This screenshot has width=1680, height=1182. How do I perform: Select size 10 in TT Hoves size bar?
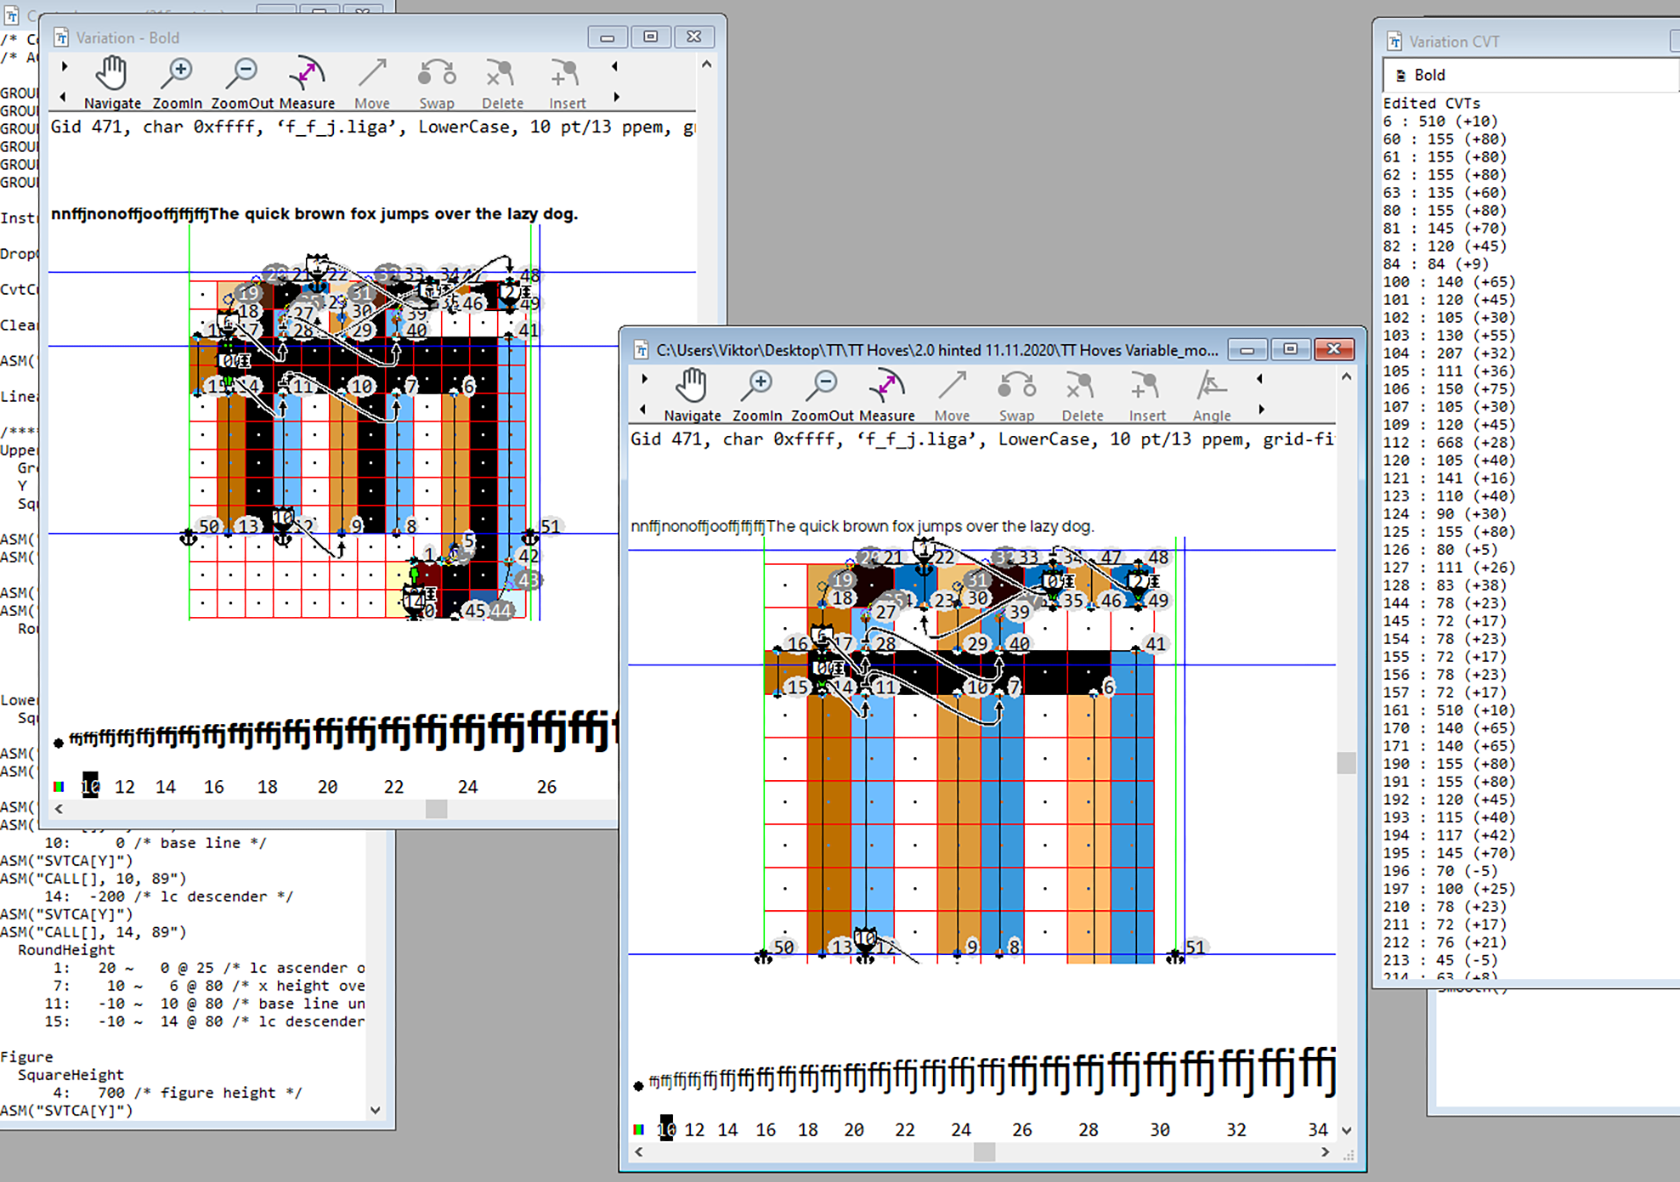point(667,1129)
